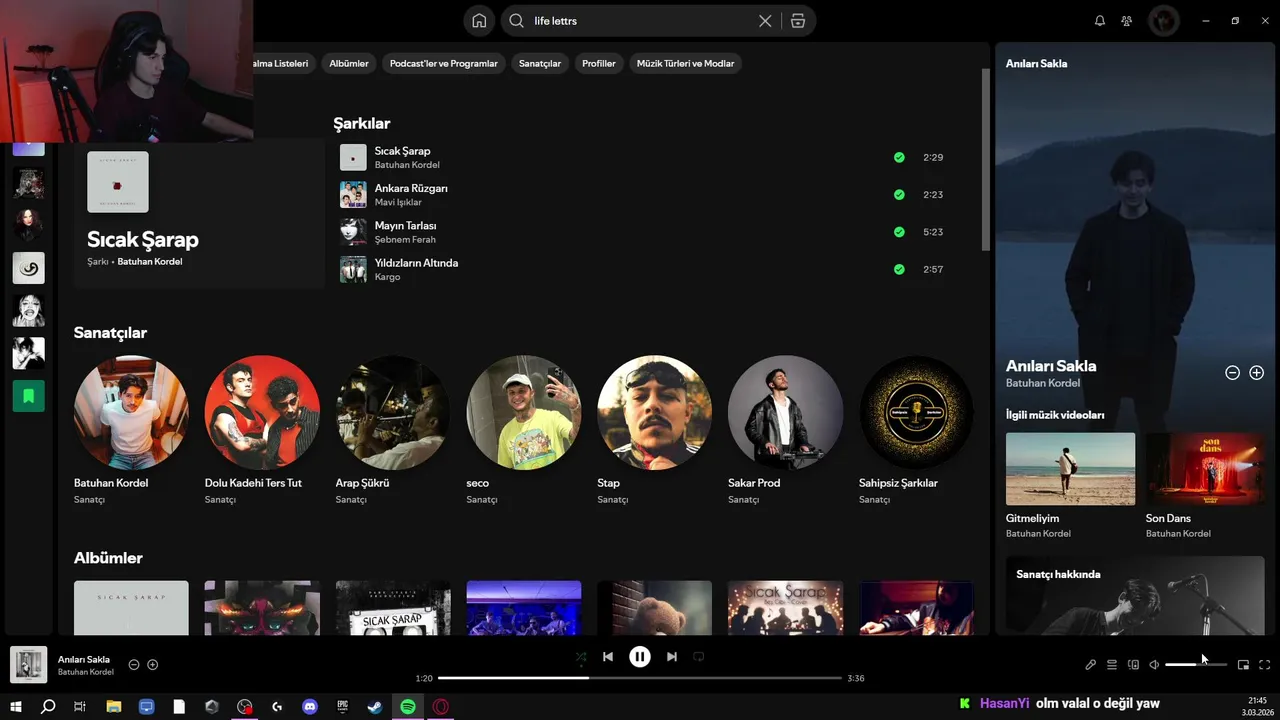
Task: Open Stap artist picture
Action: click(655, 413)
